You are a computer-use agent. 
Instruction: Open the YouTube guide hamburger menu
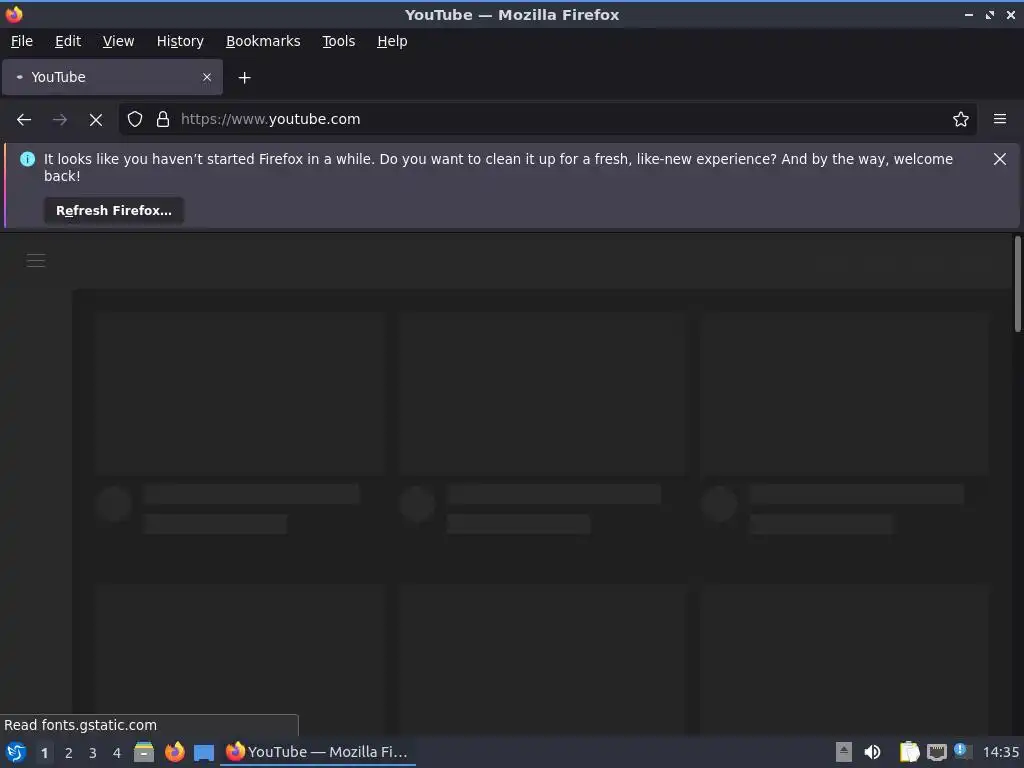tap(36, 261)
